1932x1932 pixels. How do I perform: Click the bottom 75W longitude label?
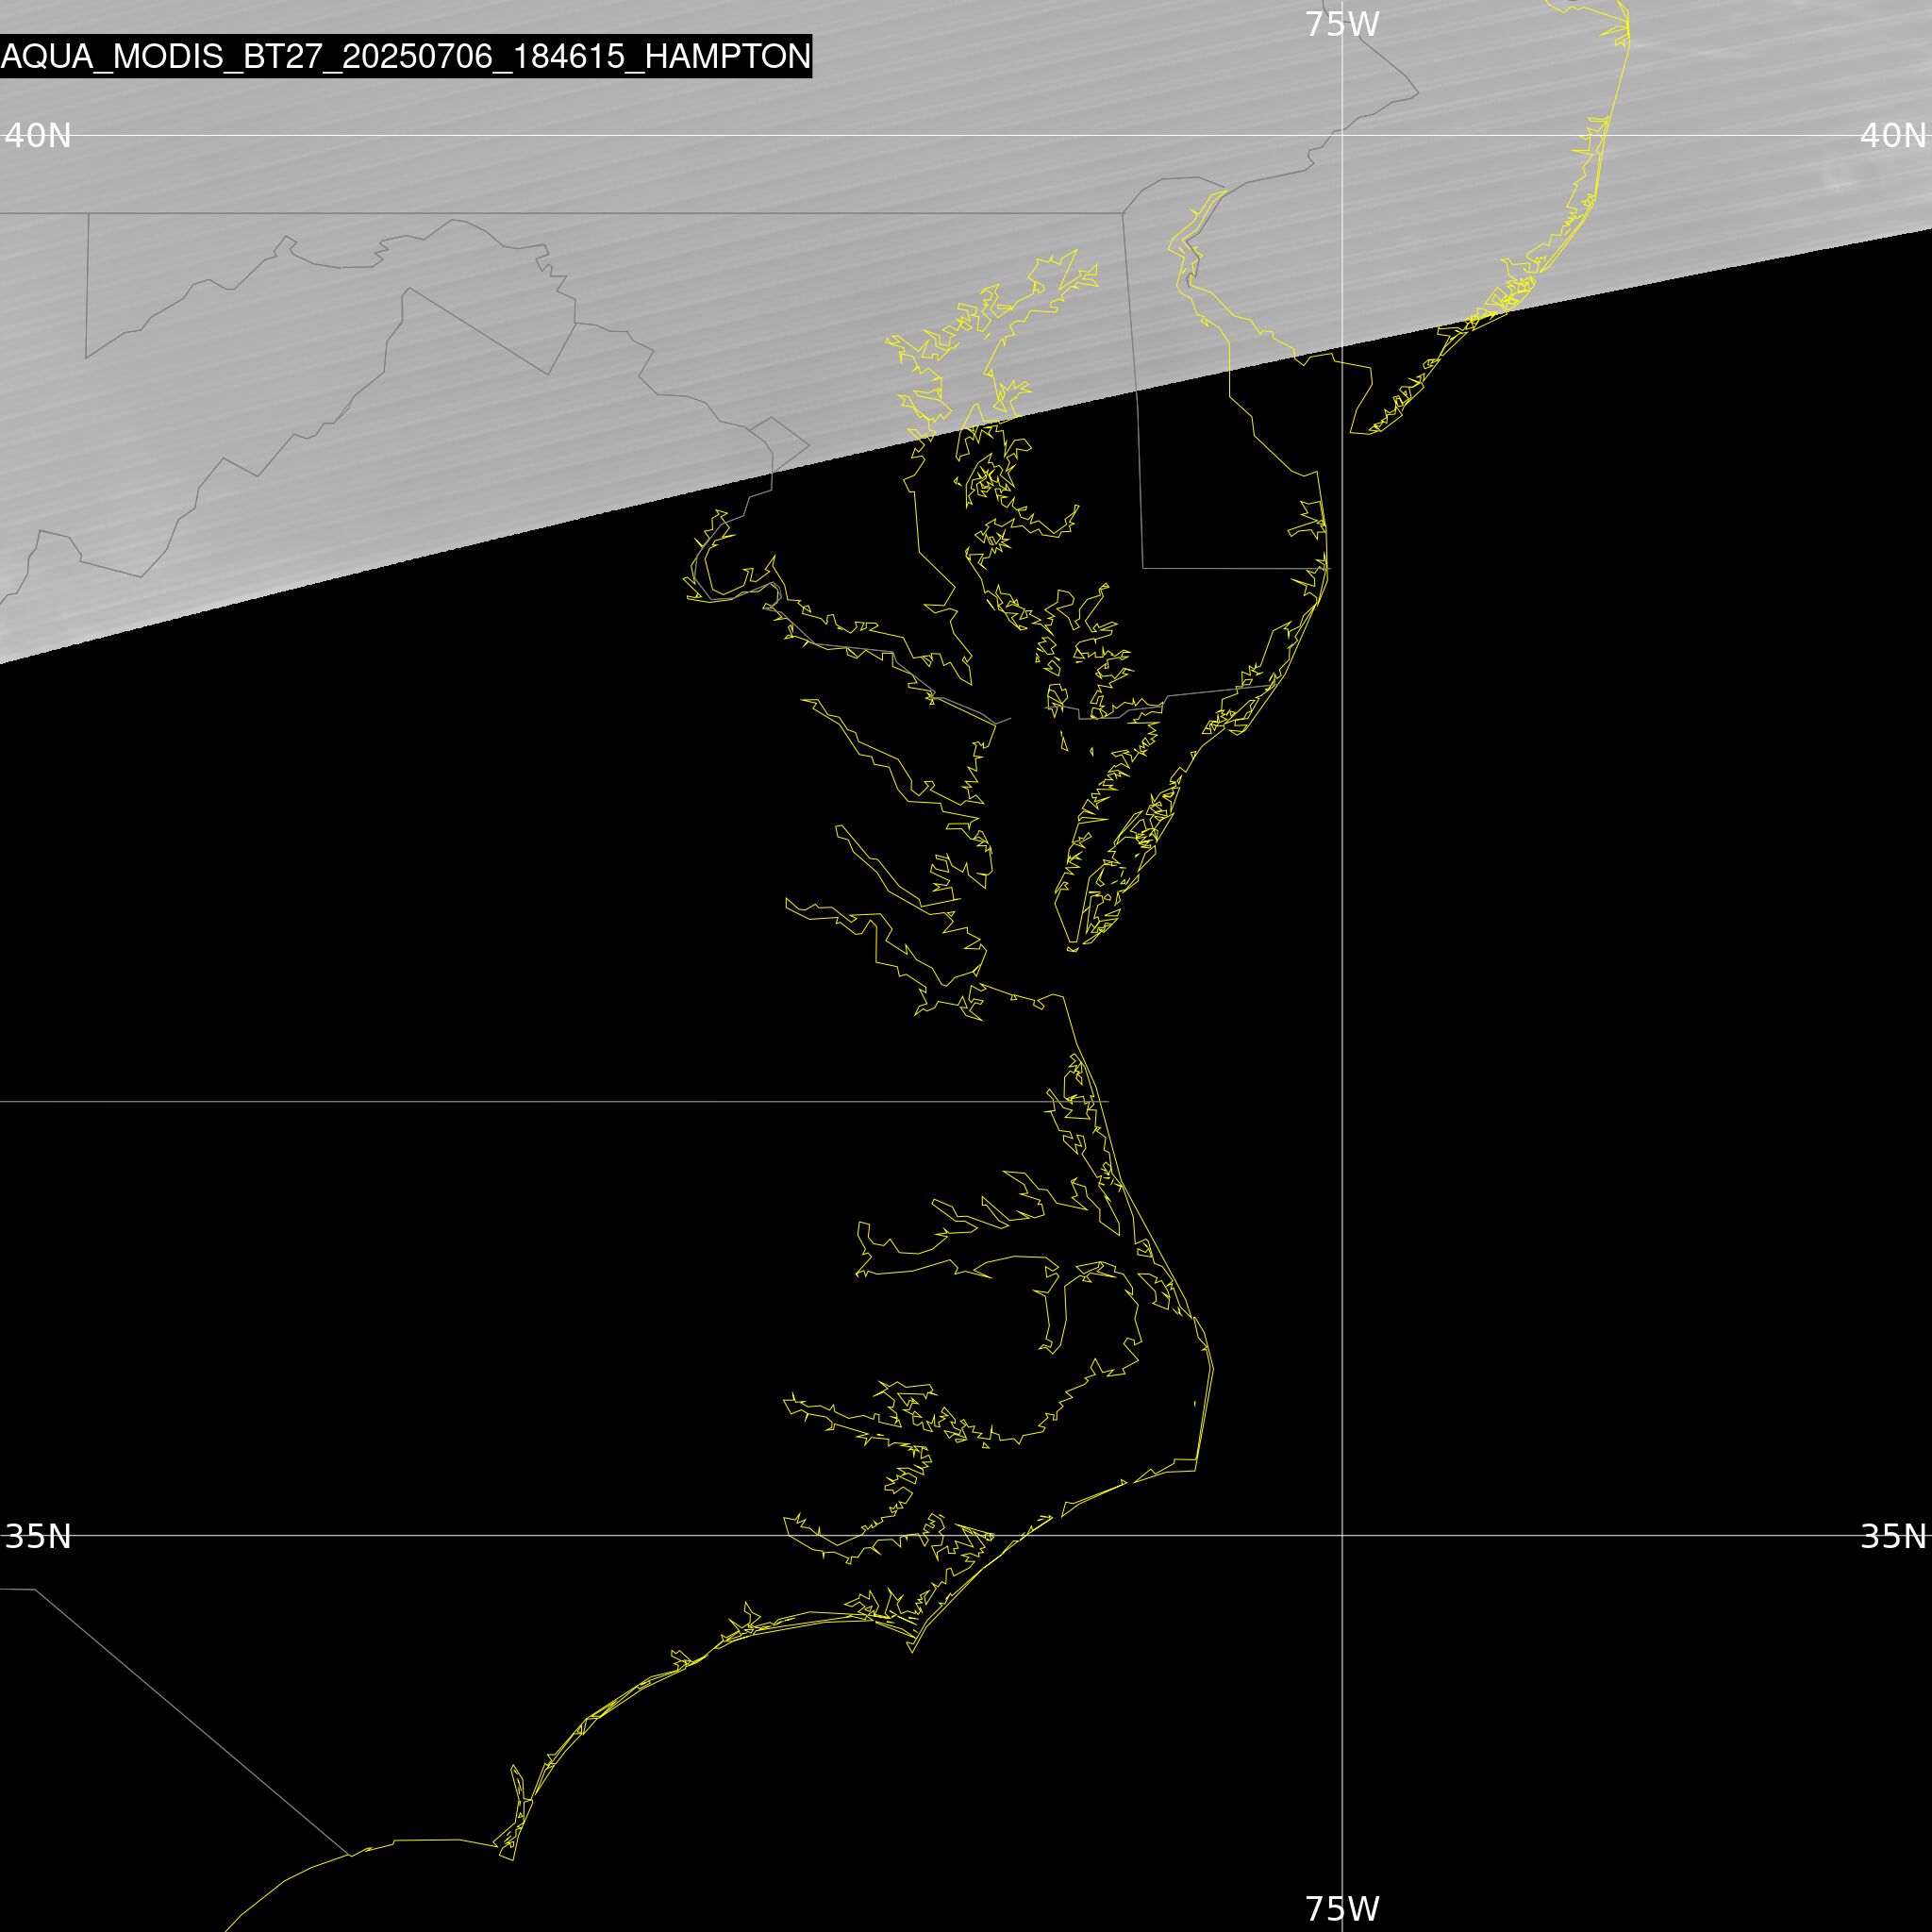(x=1342, y=1908)
